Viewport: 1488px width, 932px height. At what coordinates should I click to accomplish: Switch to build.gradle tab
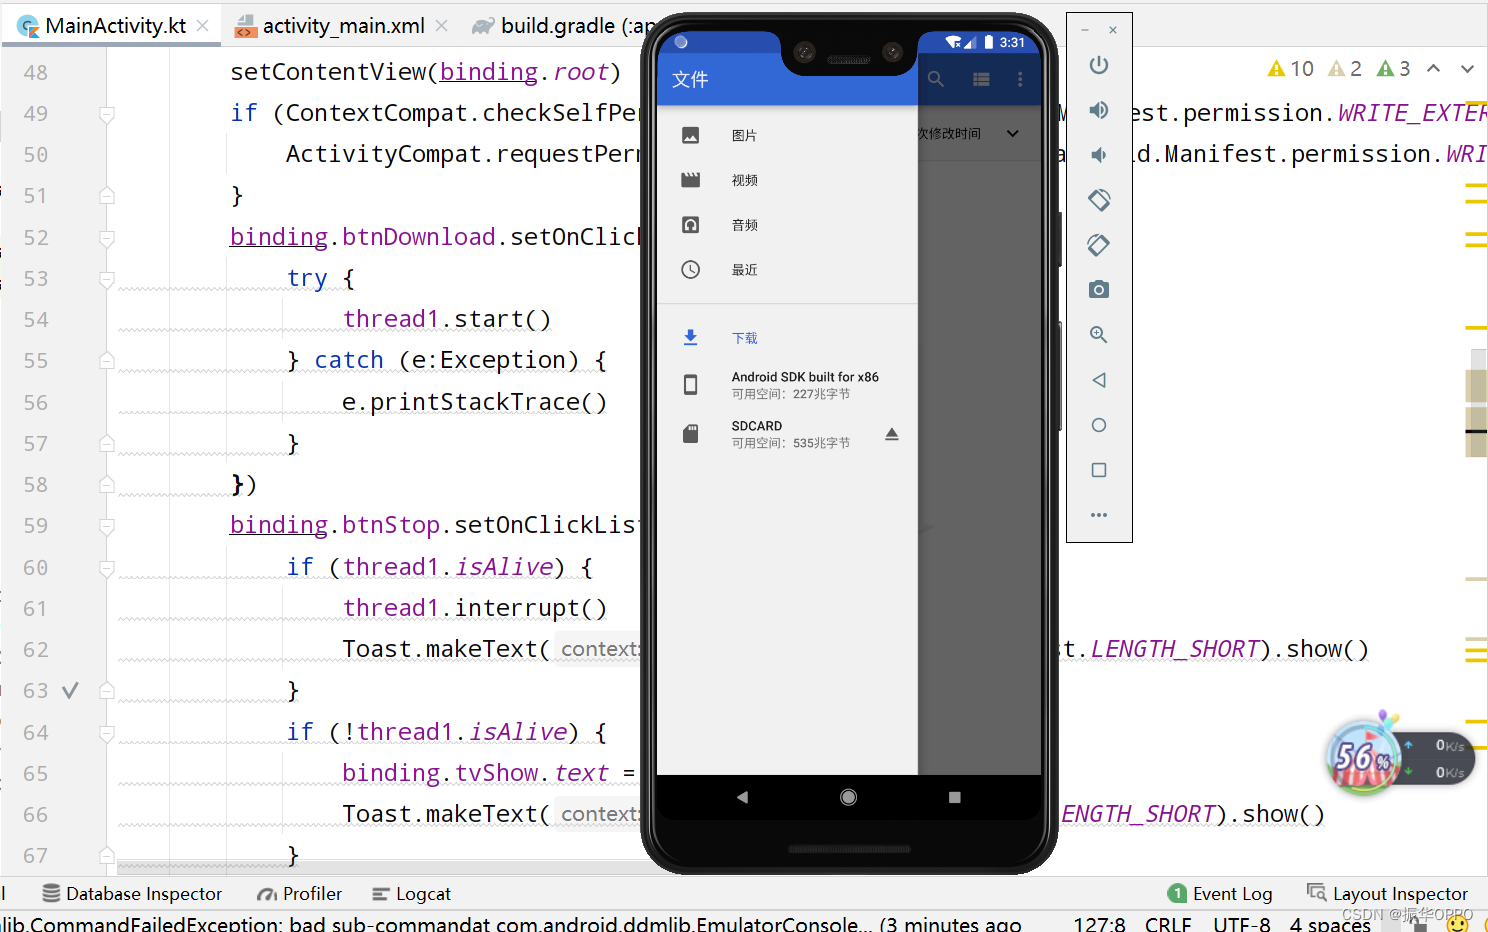pos(562,26)
